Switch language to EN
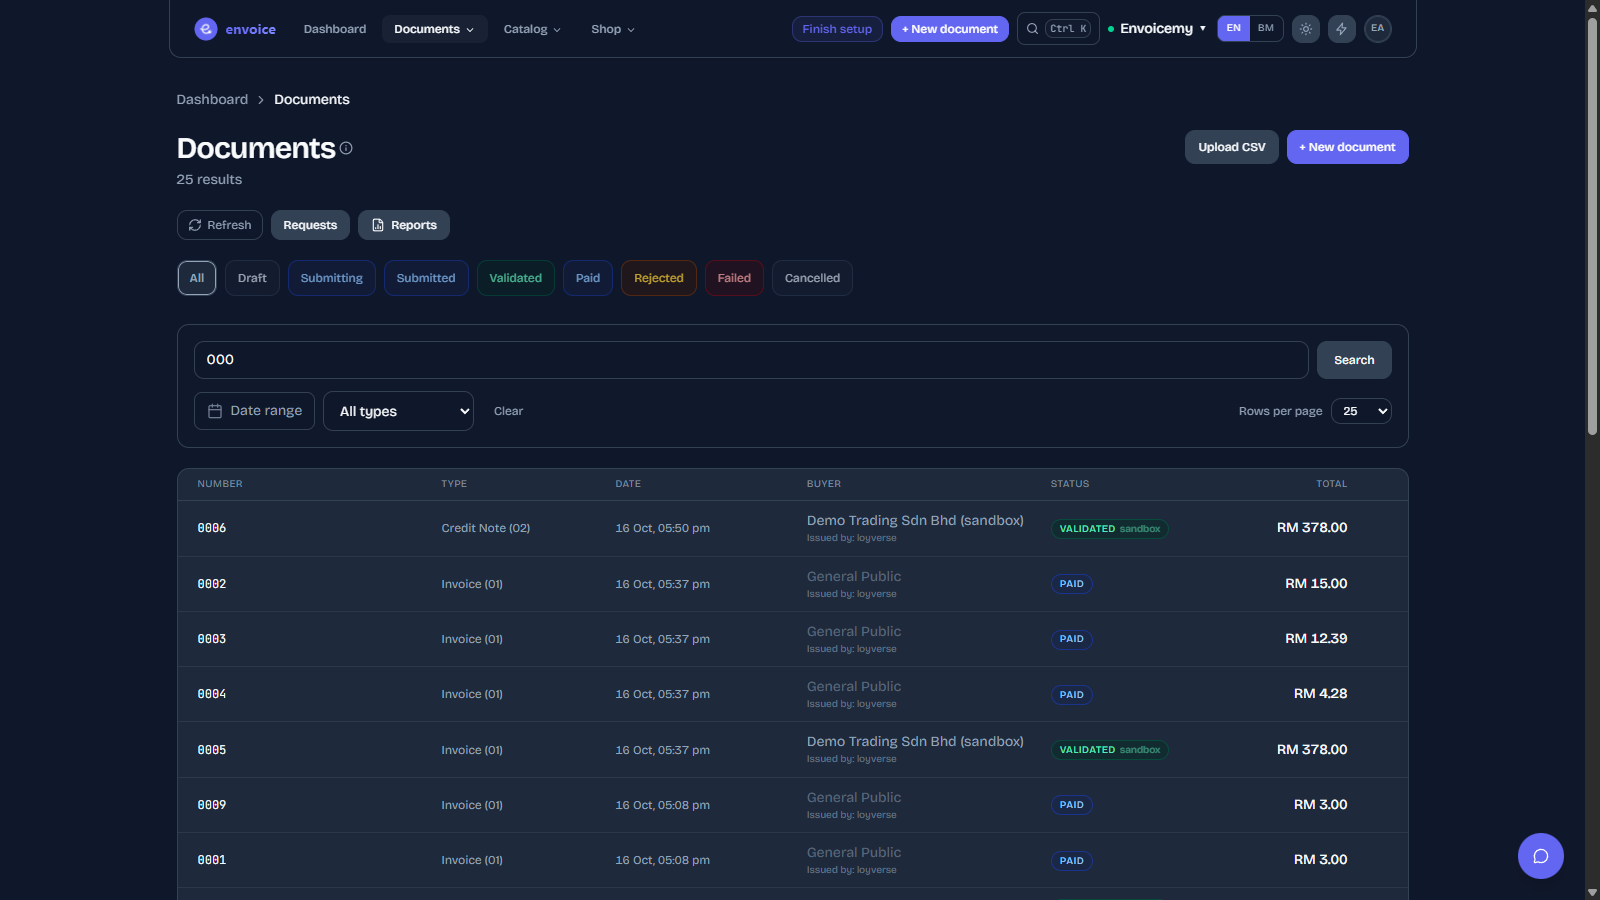This screenshot has height=900, width=1600. click(x=1234, y=28)
